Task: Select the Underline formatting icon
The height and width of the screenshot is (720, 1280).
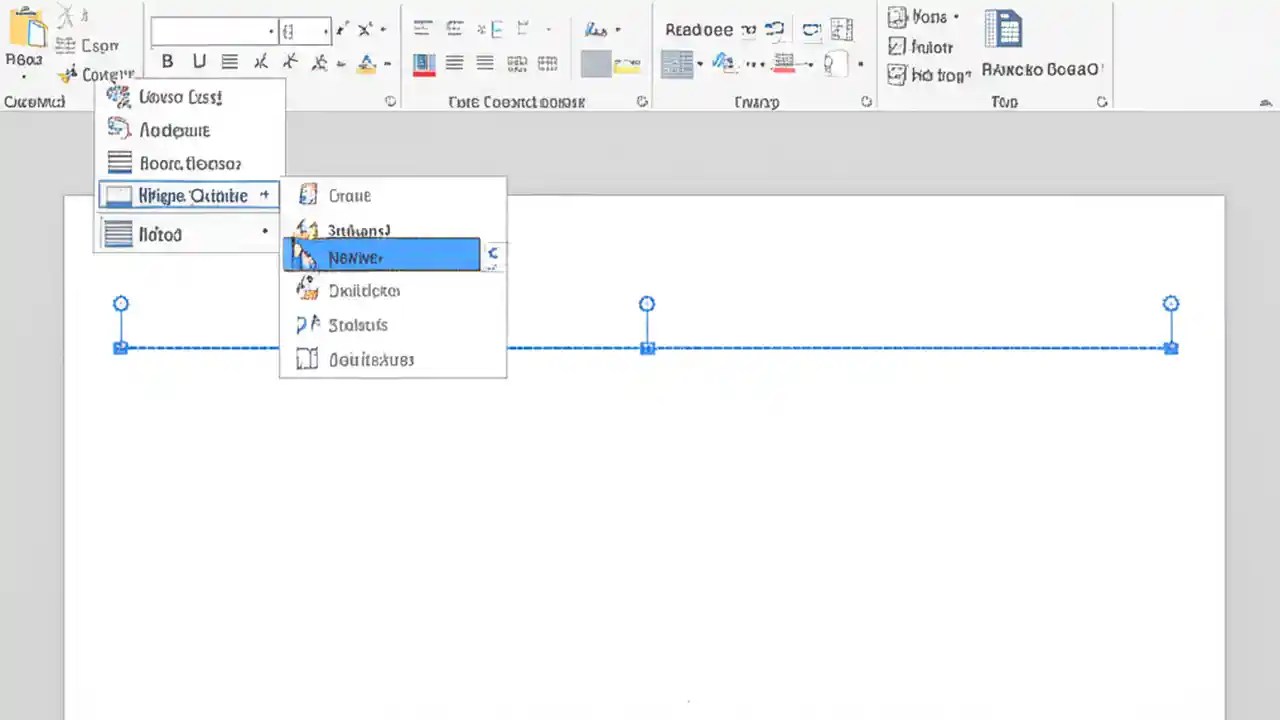Action: pyautogui.click(x=199, y=62)
